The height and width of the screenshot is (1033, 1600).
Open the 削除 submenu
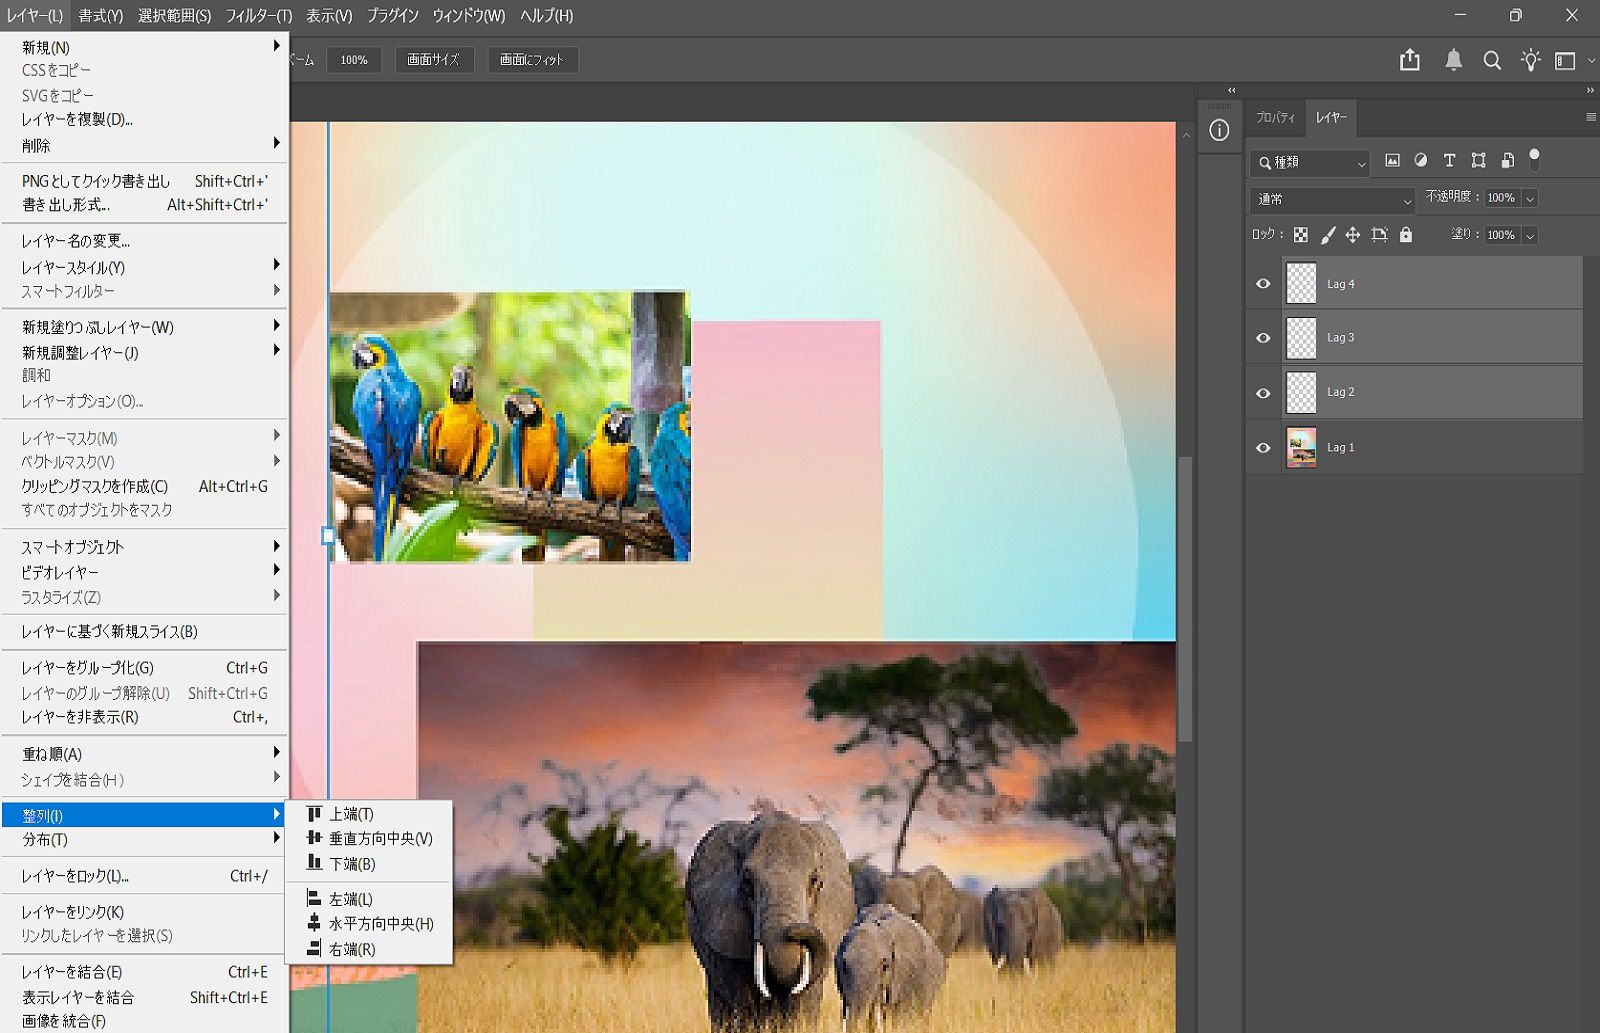click(145, 145)
